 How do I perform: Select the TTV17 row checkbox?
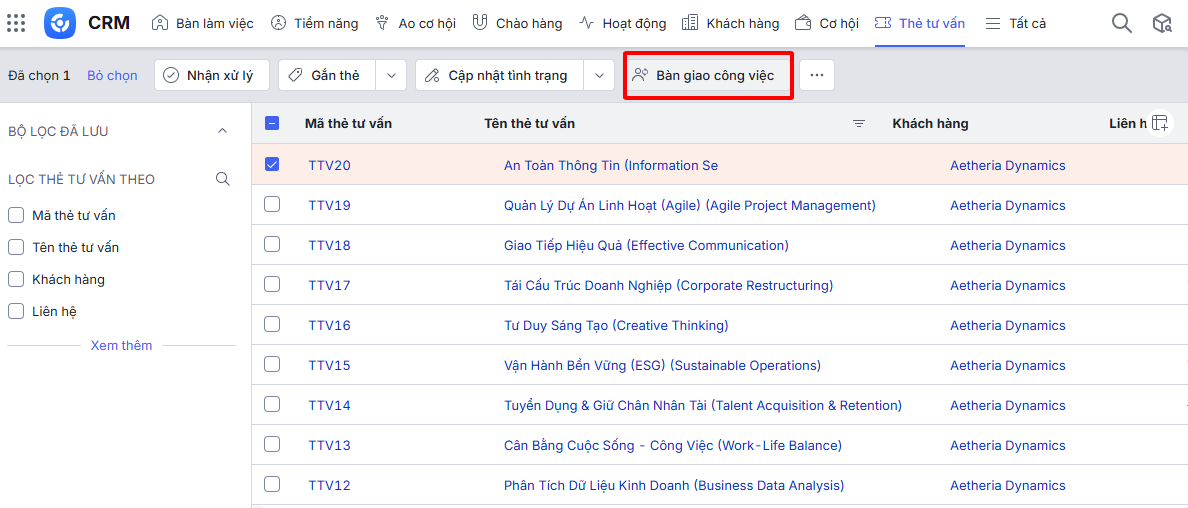272,285
